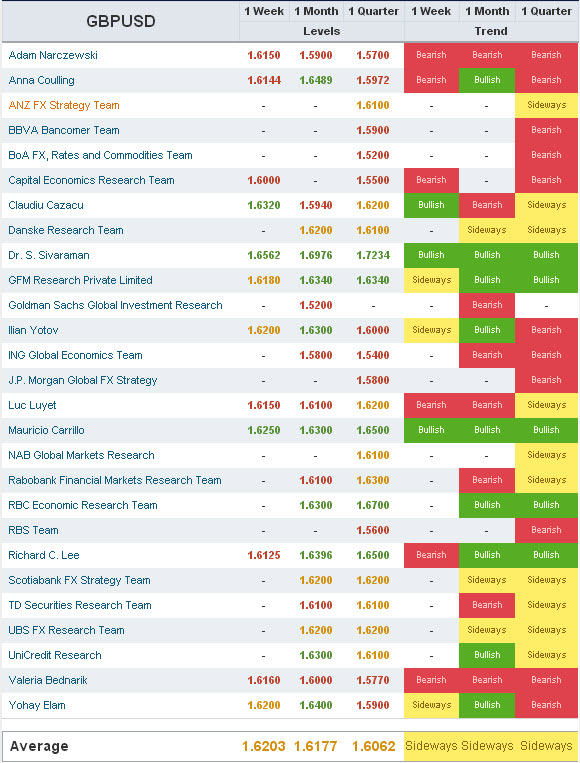The width and height of the screenshot is (580, 763).
Task: Click Adam Narczewski 1 Week level 1.6150
Action: click(x=264, y=55)
